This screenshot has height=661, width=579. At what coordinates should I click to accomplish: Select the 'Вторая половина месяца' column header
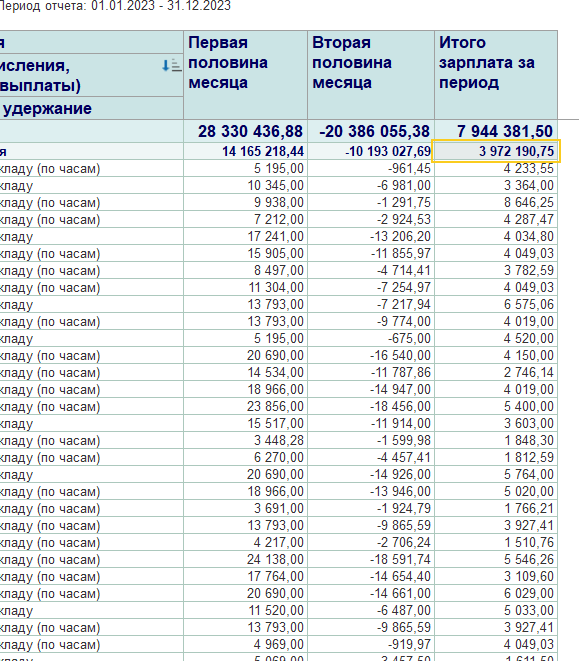[371, 75]
